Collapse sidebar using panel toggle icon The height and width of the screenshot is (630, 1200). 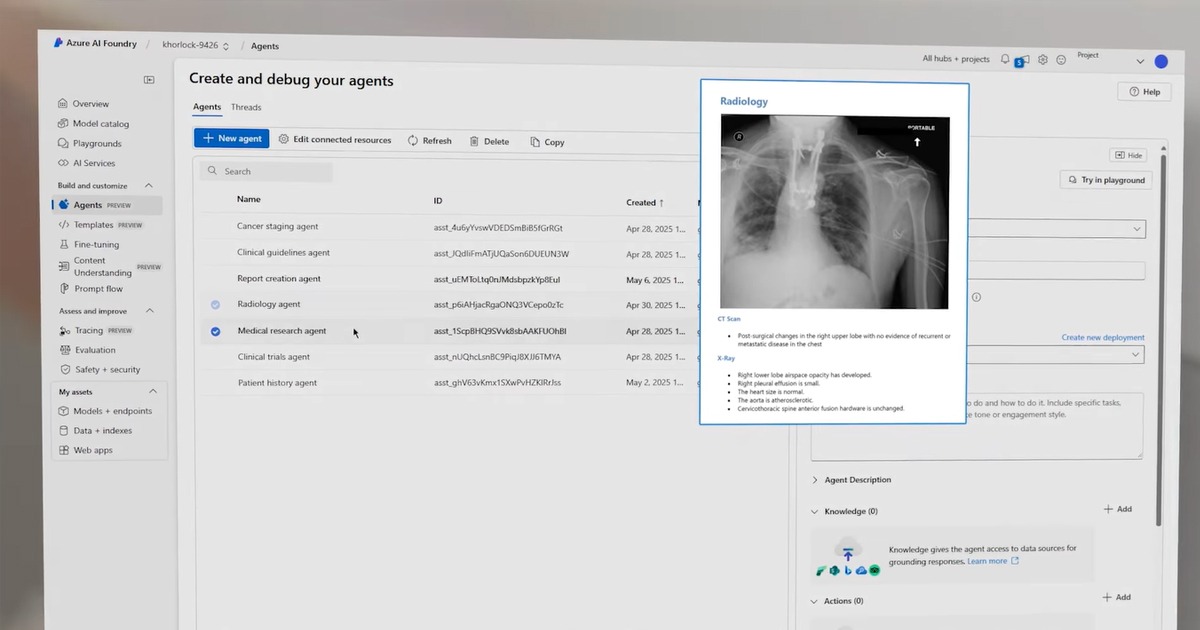149,80
